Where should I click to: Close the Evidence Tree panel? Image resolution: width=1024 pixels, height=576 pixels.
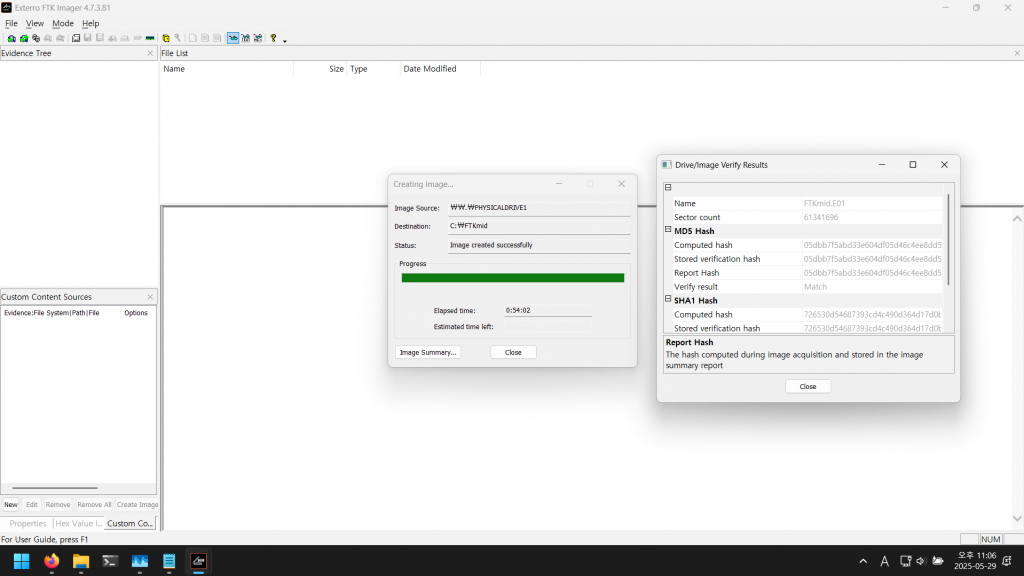tap(150, 54)
